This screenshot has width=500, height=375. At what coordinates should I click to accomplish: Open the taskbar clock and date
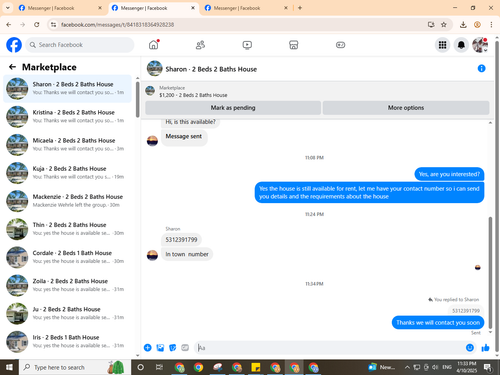click(x=467, y=367)
